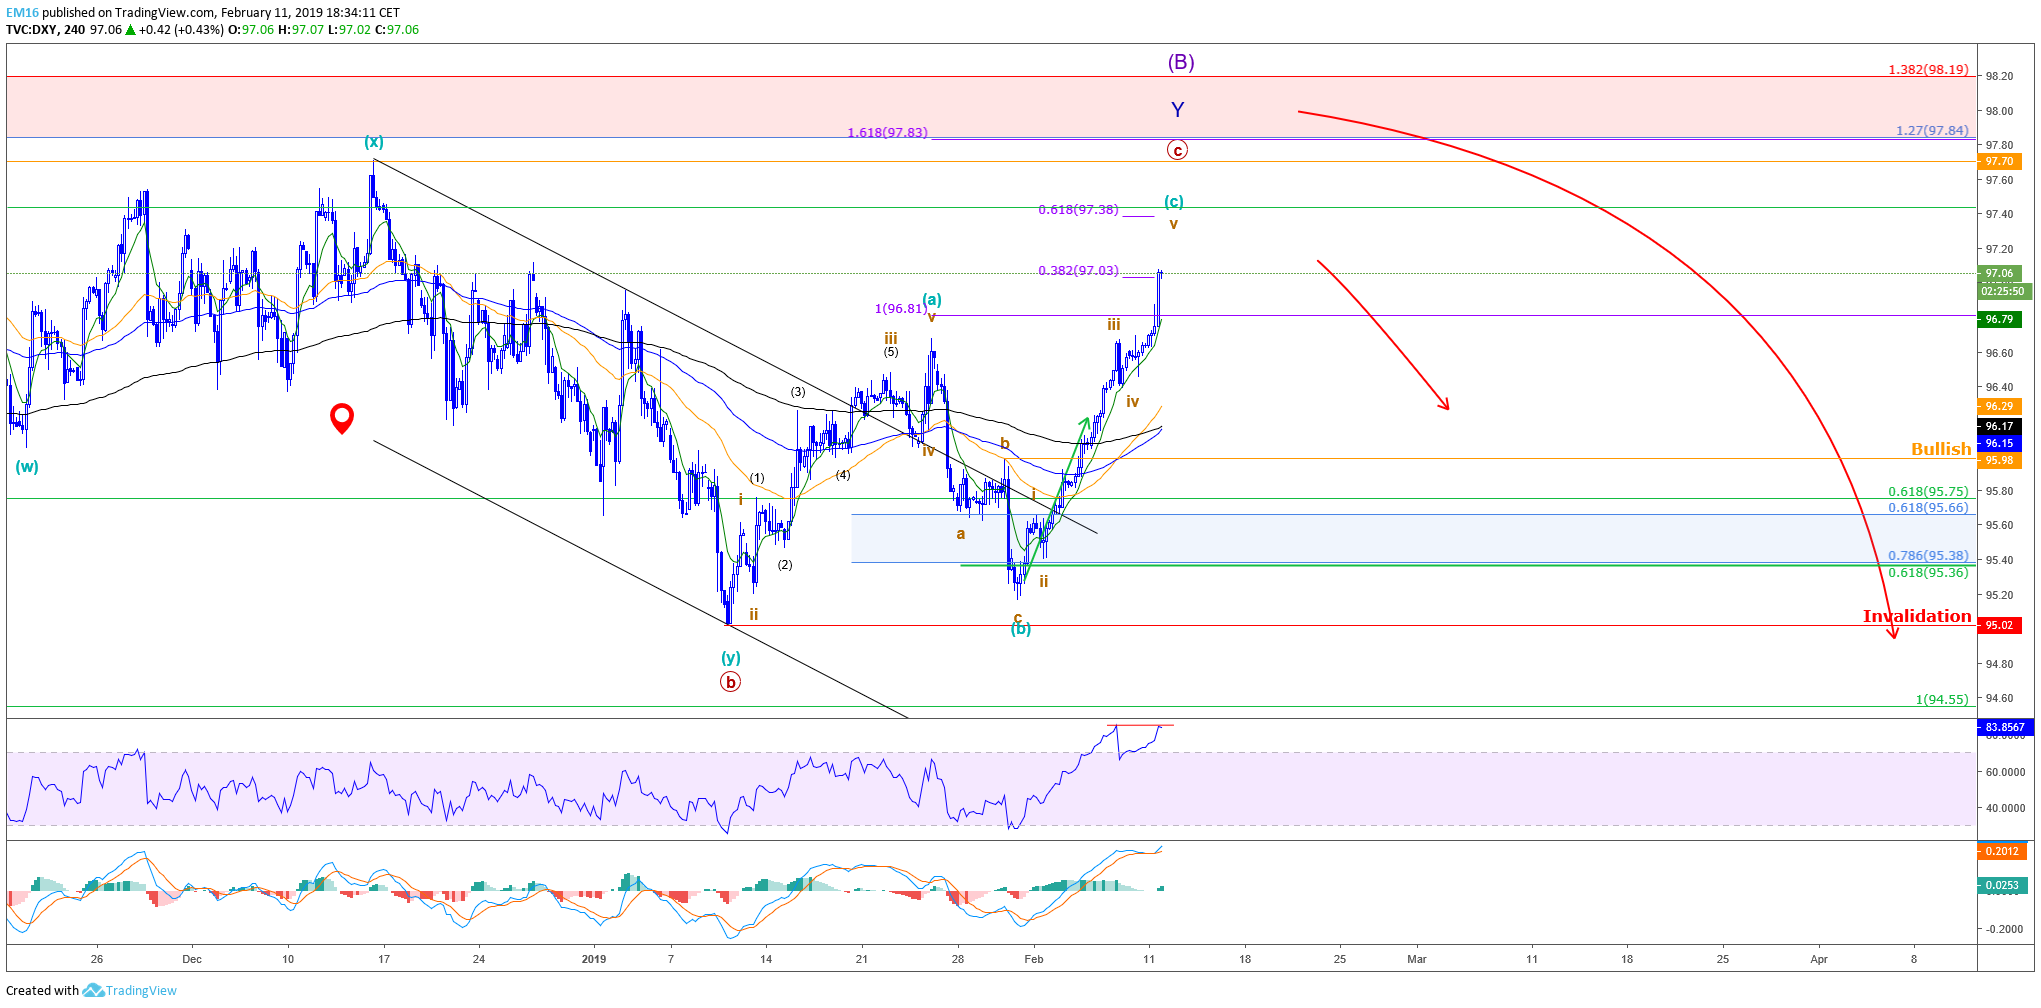
Task: Click the red location pin marker
Action: [342, 418]
